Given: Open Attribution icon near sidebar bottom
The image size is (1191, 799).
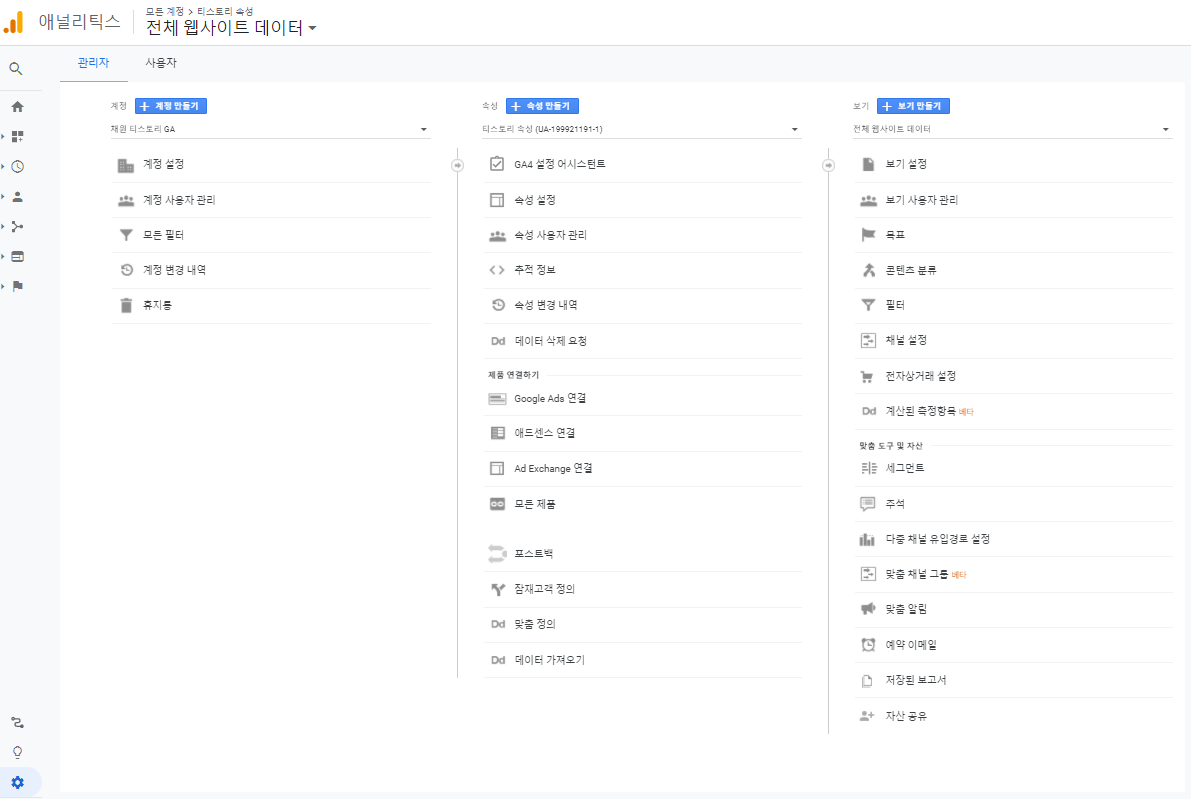Looking at the screenshot, I should click(17, 722).
